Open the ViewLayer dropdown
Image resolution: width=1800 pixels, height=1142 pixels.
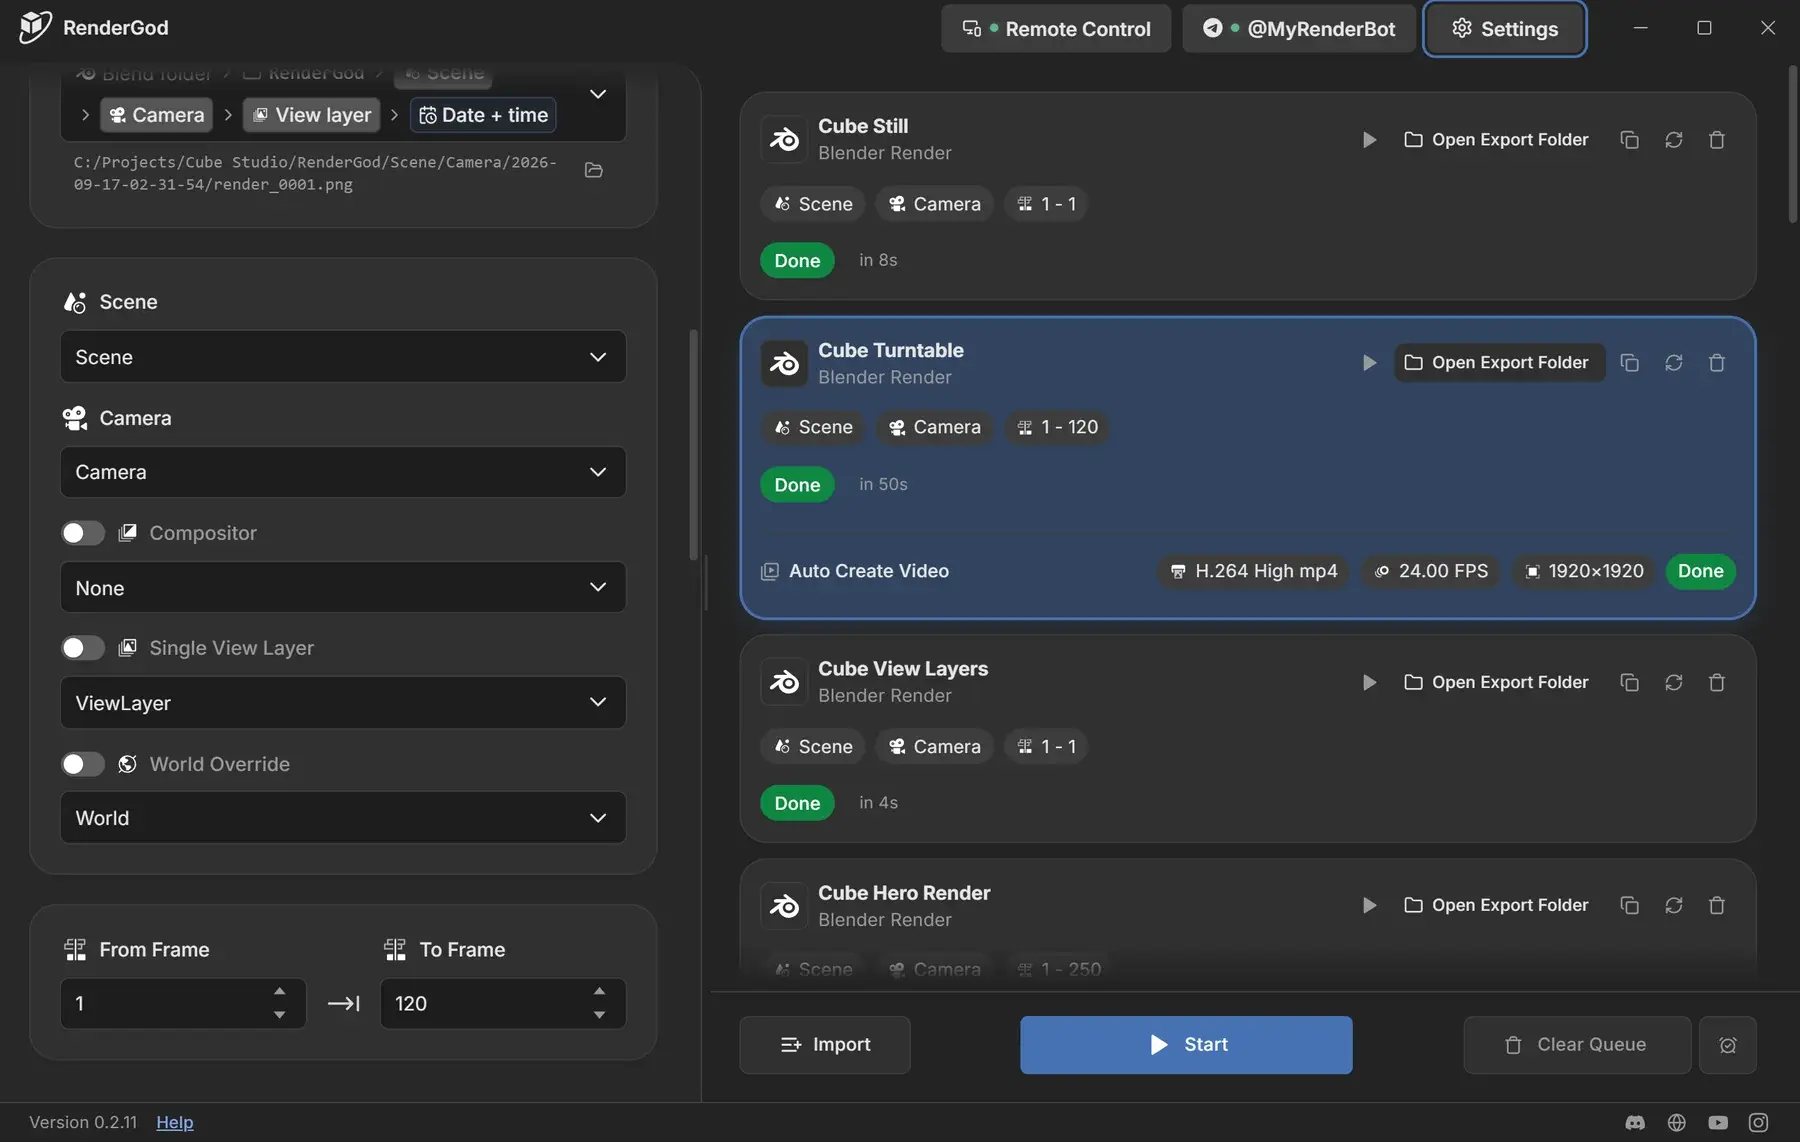[x=343, y=703]
